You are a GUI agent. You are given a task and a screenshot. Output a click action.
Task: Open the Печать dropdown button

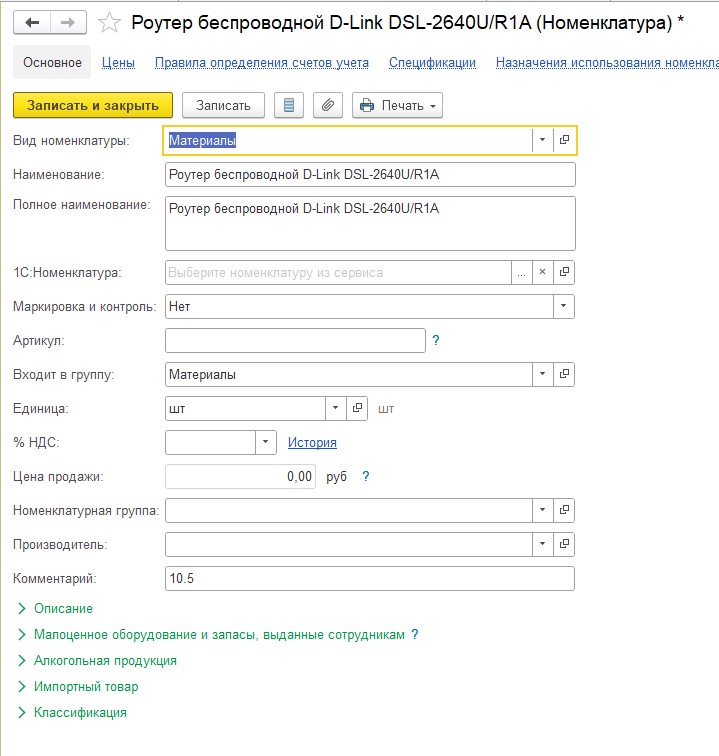[397, 105]
